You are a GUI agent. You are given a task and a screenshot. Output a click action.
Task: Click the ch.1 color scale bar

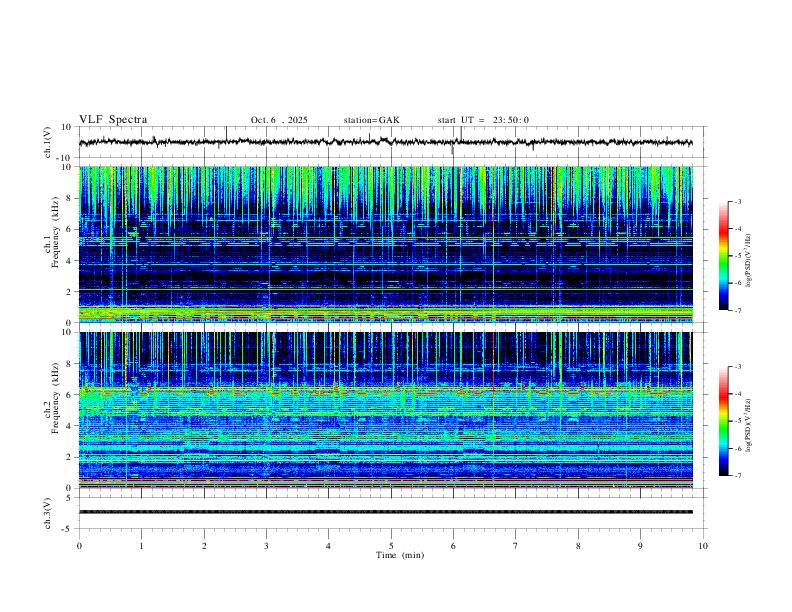(724, 256)
